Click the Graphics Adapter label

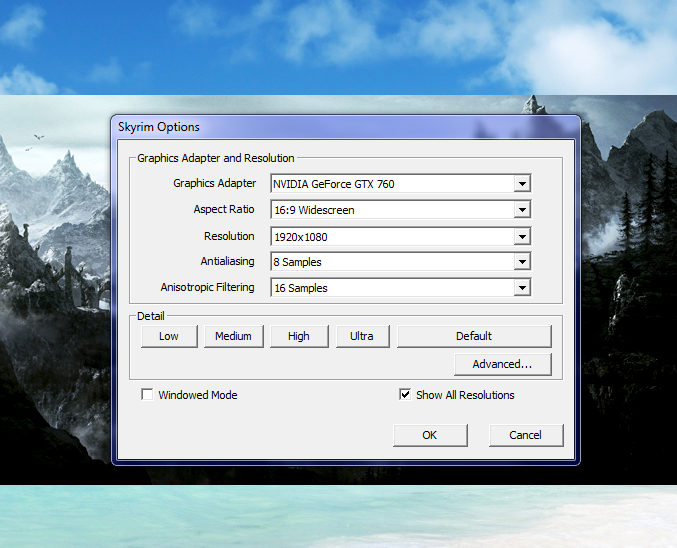point(215,183)
